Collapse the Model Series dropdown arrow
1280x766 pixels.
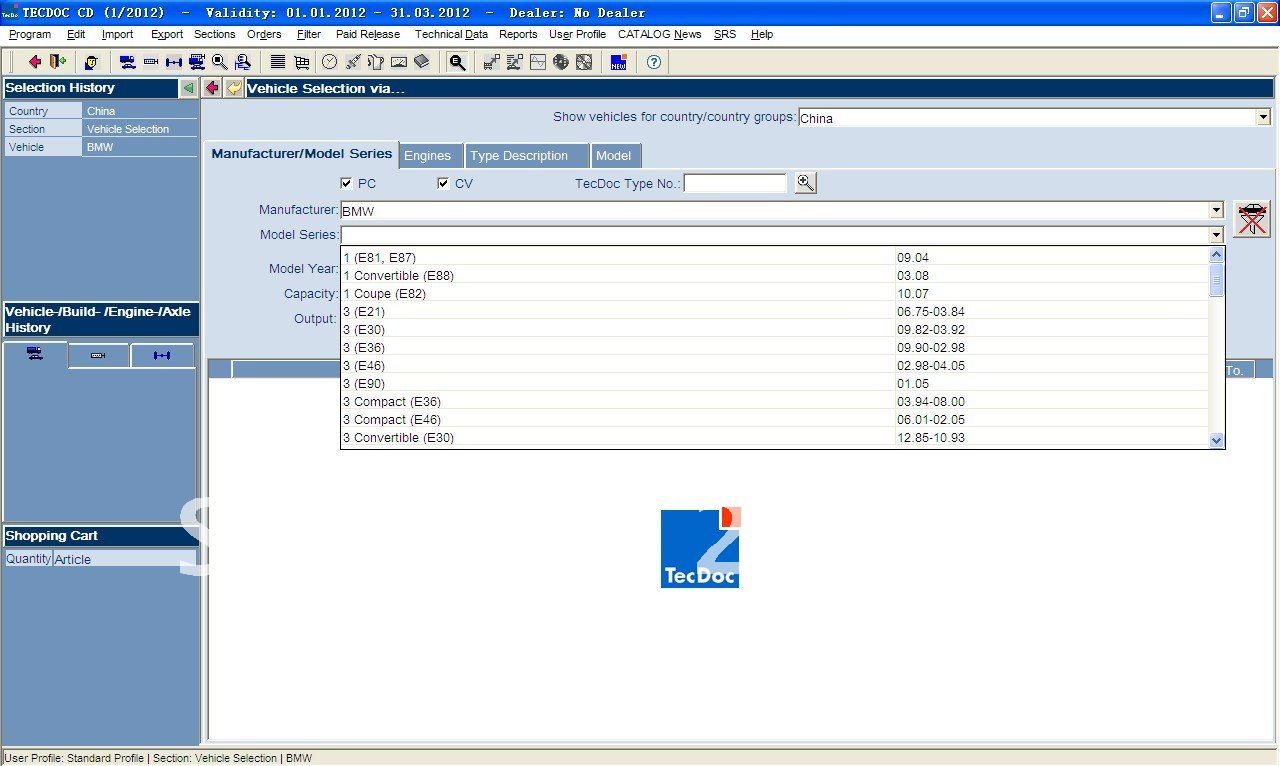1216,235
